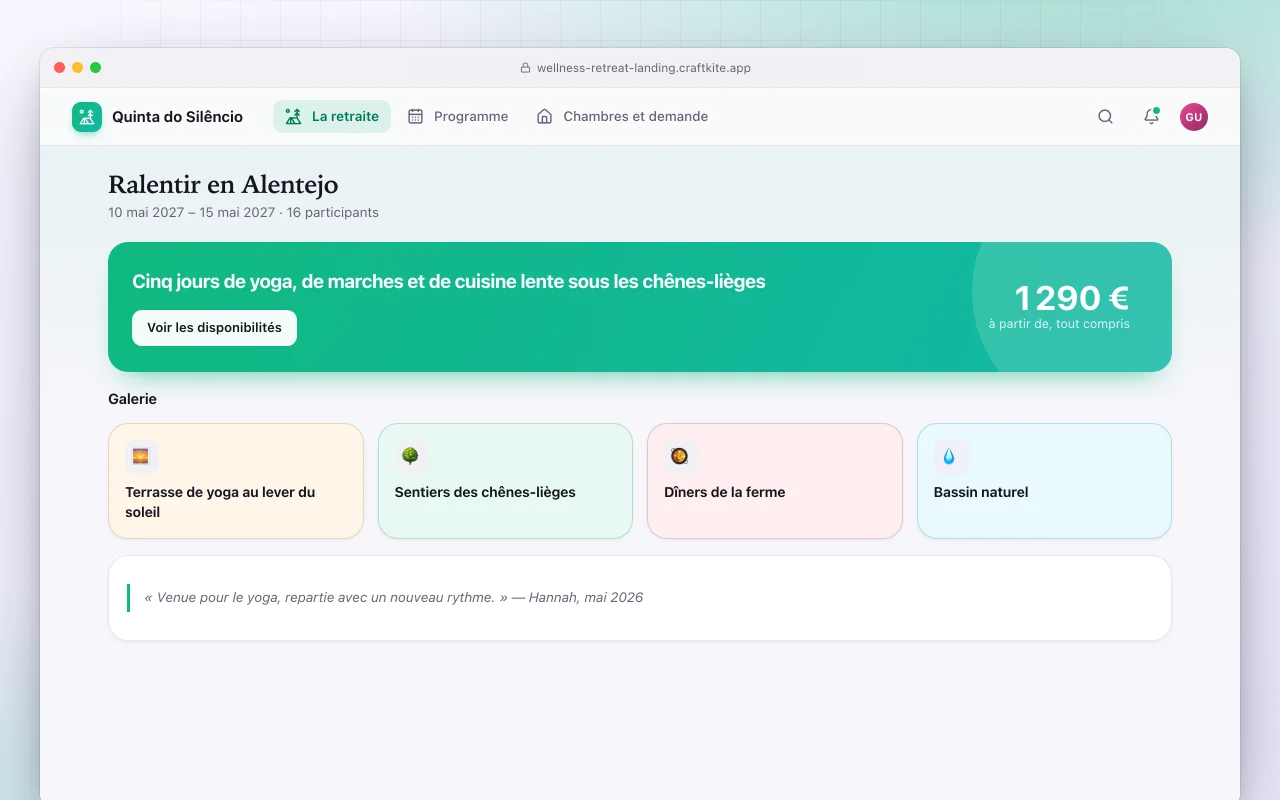
Task: Switch to La retraite tab
Action: 332,117
